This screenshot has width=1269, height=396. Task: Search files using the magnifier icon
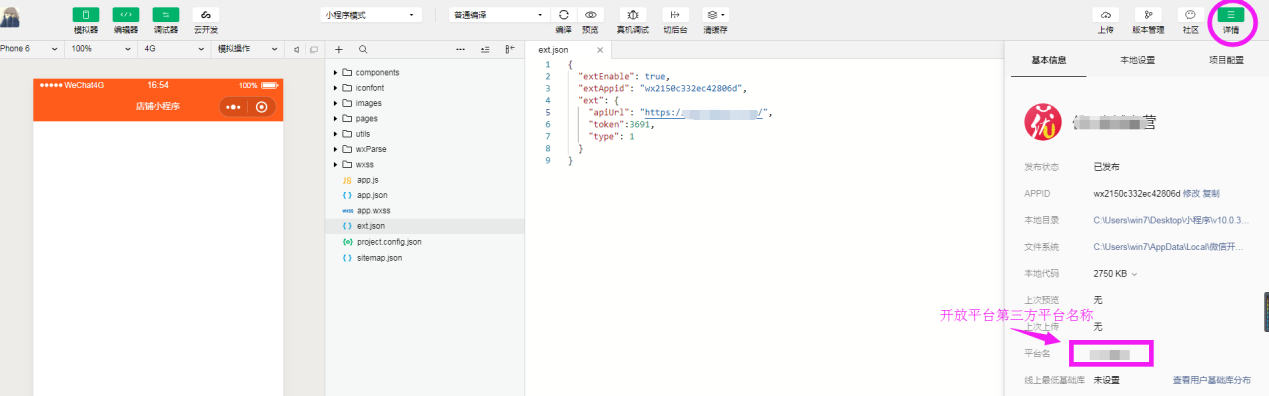click(x=363, y=49)
